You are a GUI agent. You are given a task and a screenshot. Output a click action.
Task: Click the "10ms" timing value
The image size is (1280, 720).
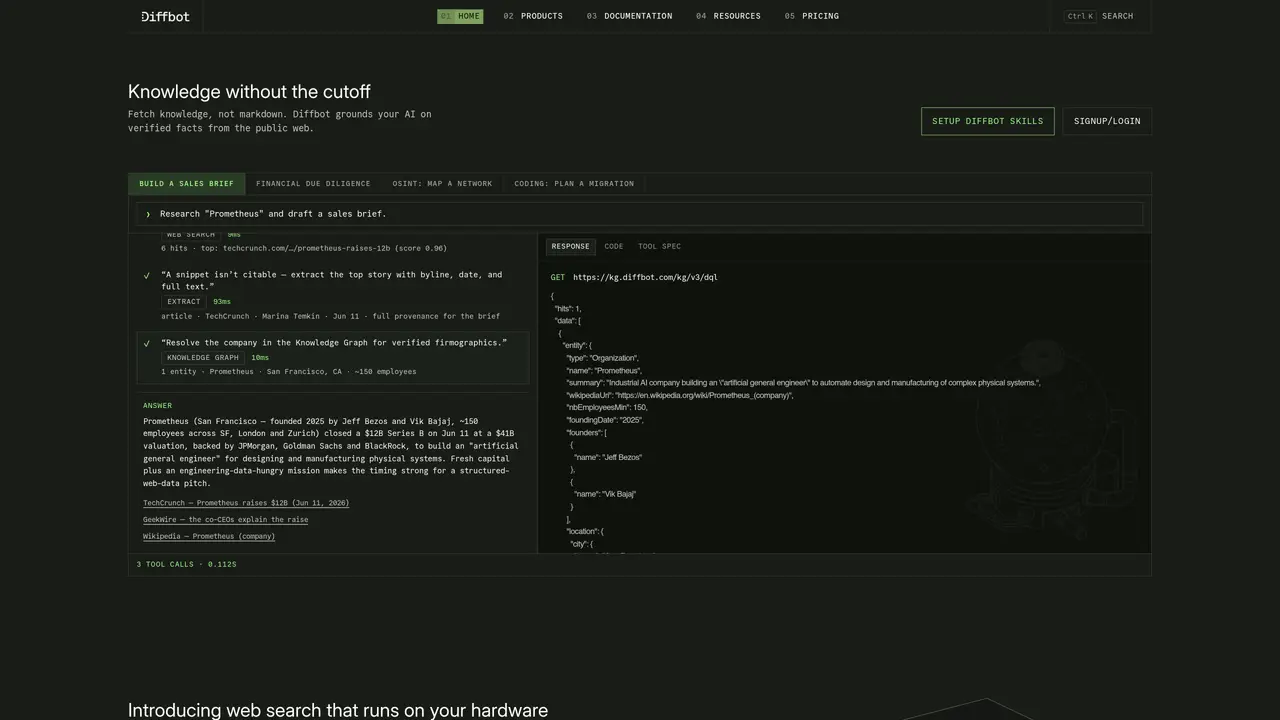[260, 357]
